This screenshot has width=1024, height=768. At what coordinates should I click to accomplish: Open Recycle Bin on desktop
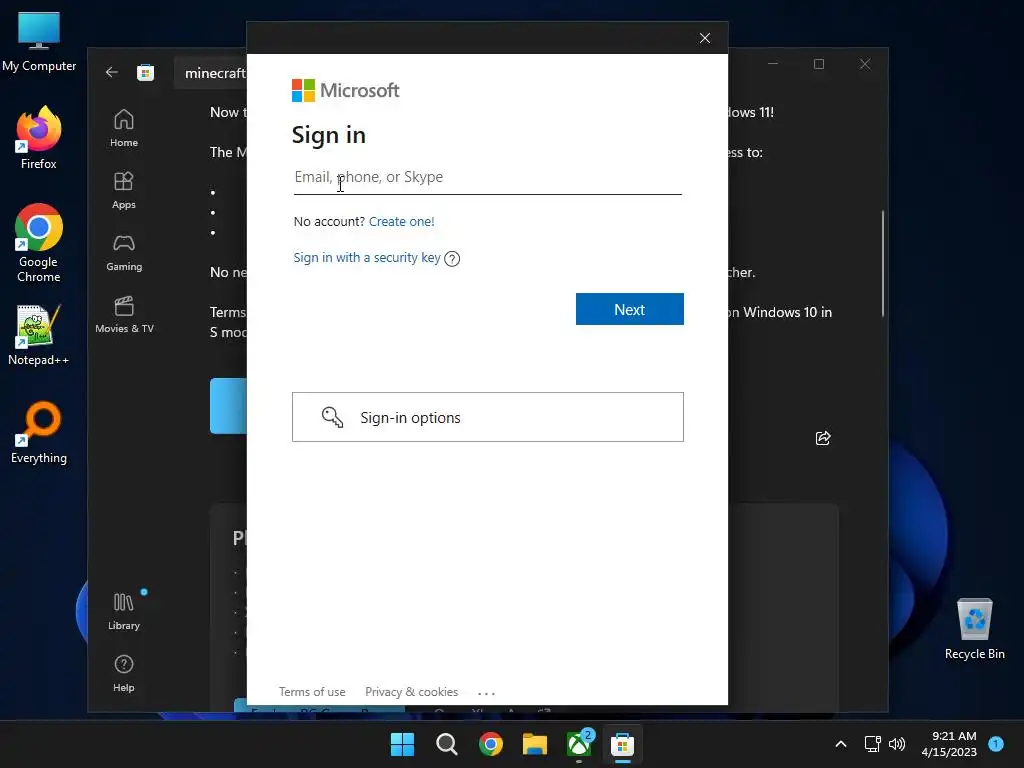tap(974, 628)
